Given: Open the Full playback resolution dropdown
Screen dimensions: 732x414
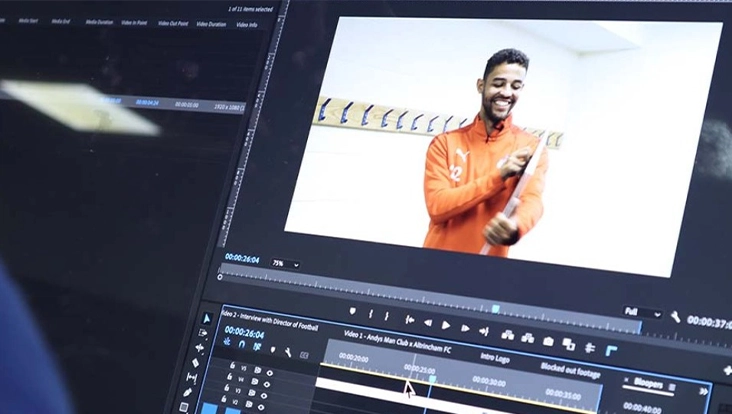Looking at the screenshot, I should [x=642, y=313].
